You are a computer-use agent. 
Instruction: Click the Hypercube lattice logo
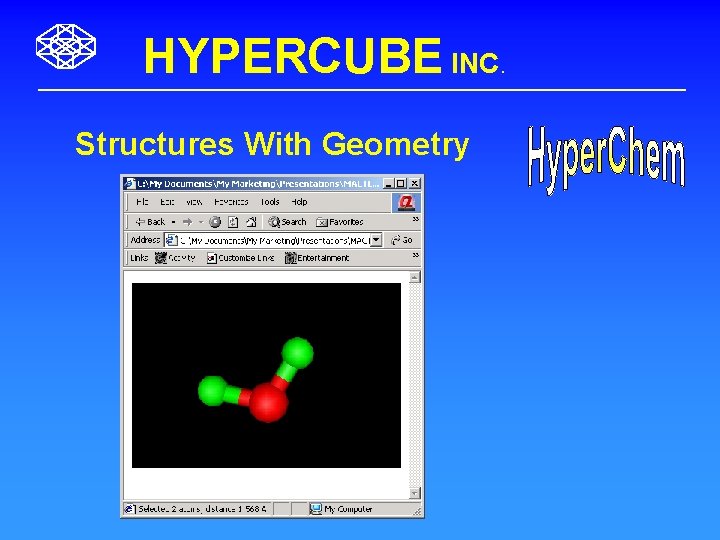pyautogui.click(x=66, y=46)
